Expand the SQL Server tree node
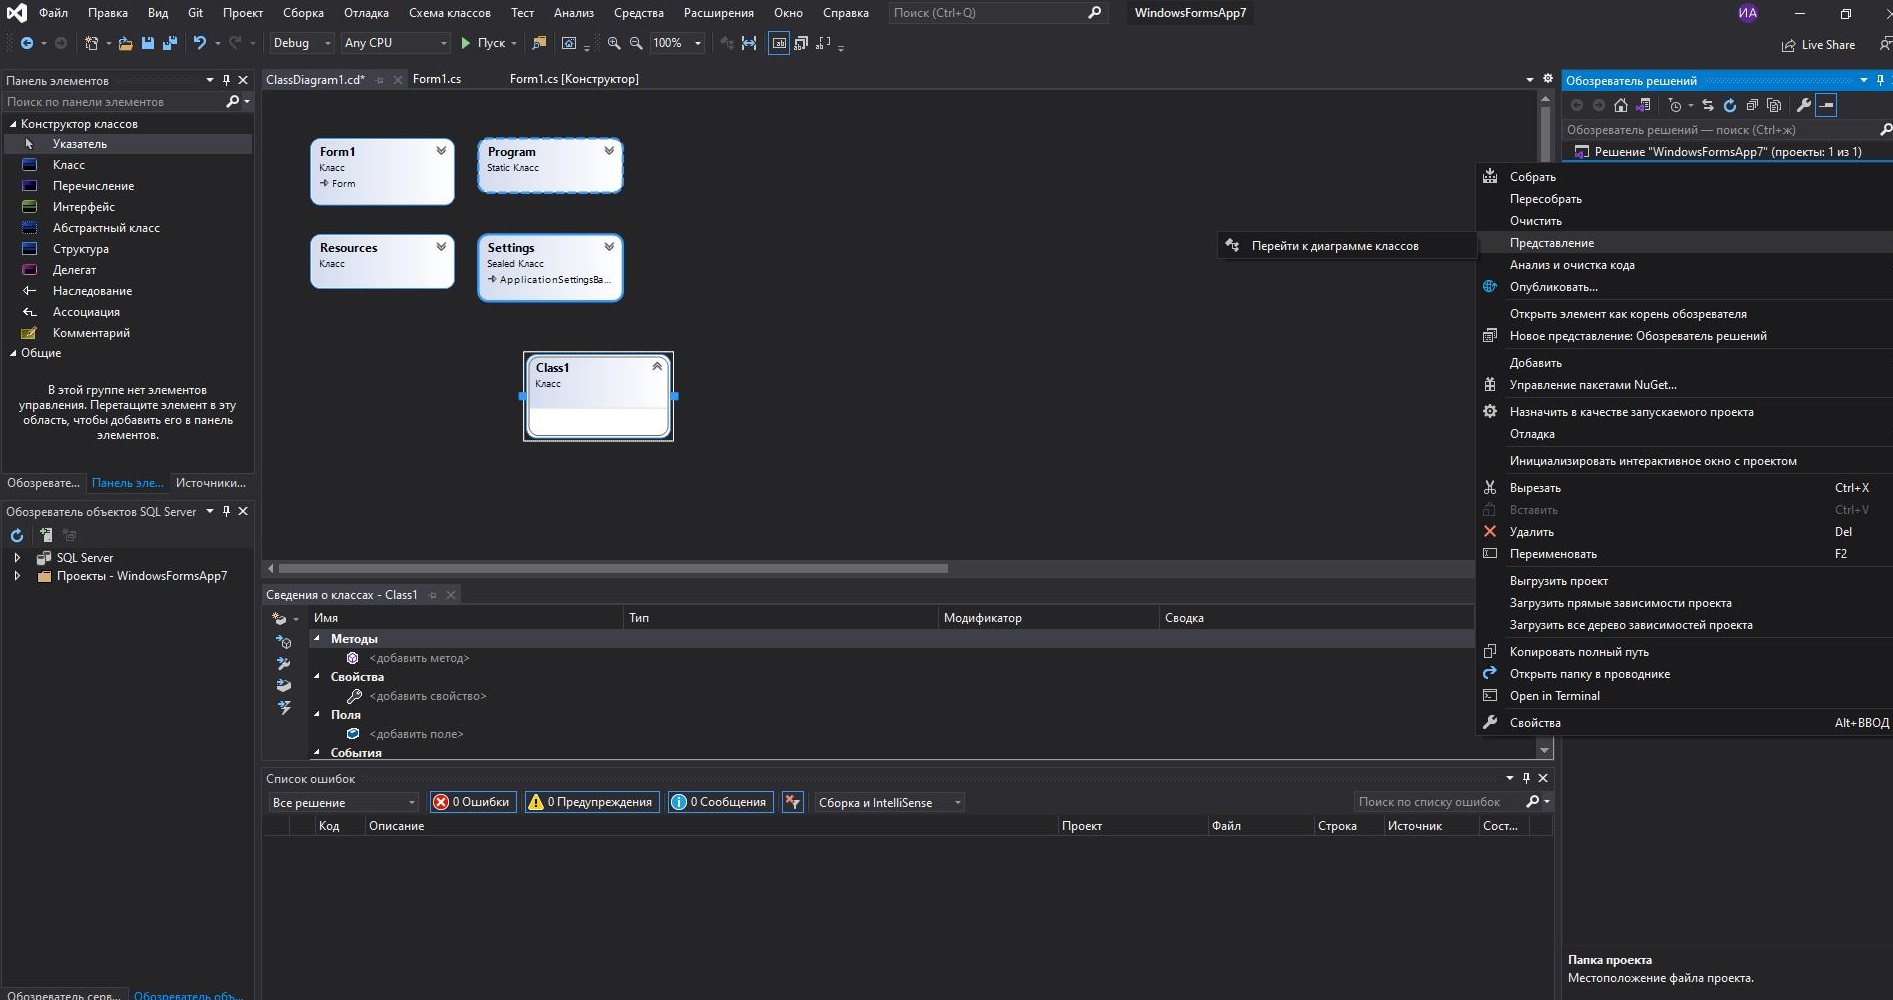 [17, 558]
